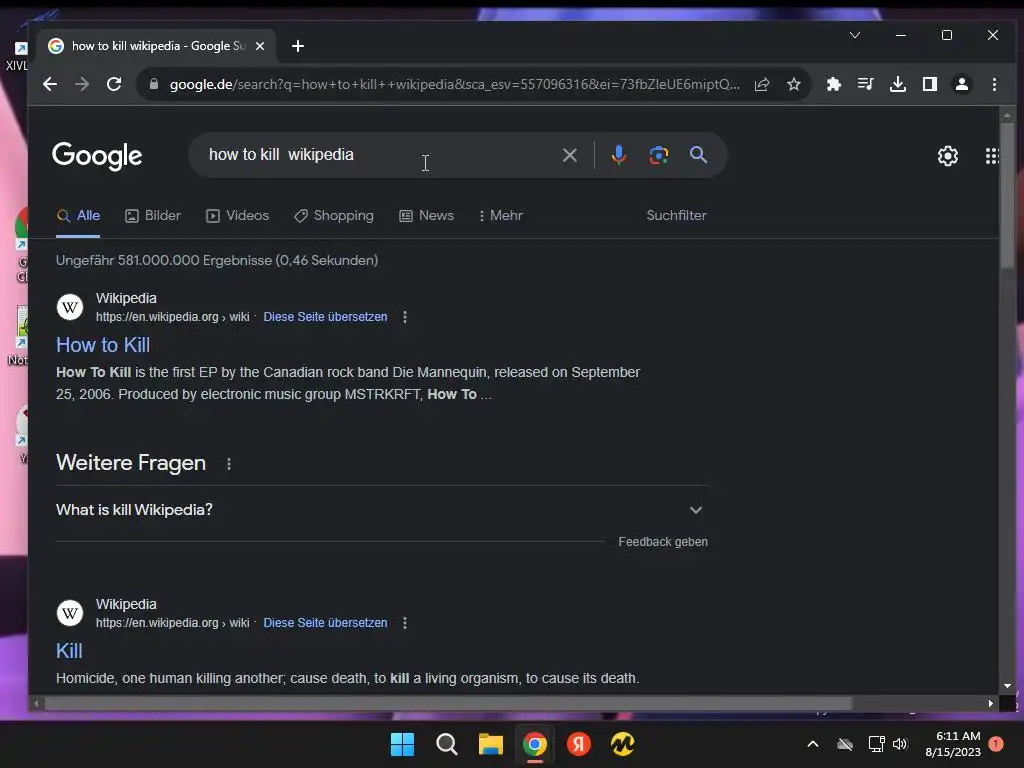1024x768 pixels.
Task: Open a new browser tab
Action: coord(298,46)
